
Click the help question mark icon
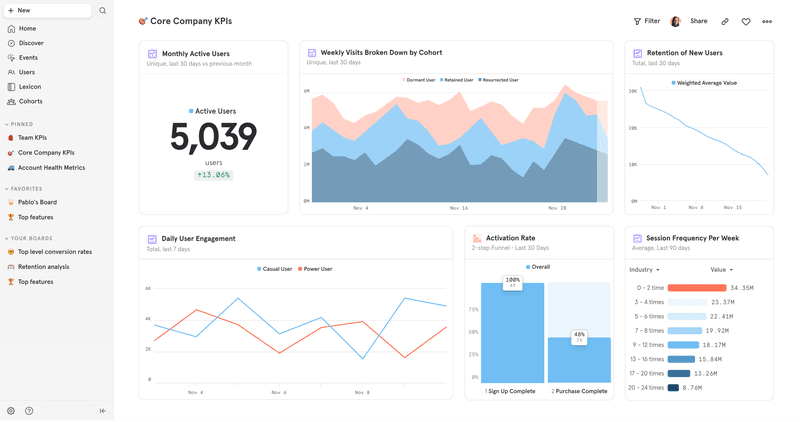click(29, 411)
